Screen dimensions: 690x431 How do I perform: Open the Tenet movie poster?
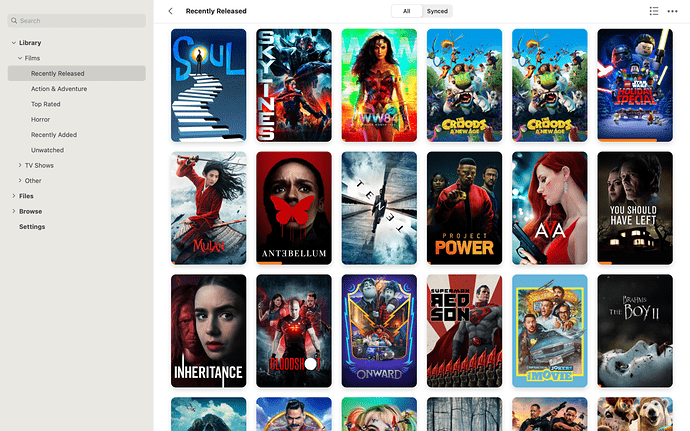pyautogui.click(x=379, y=208)
